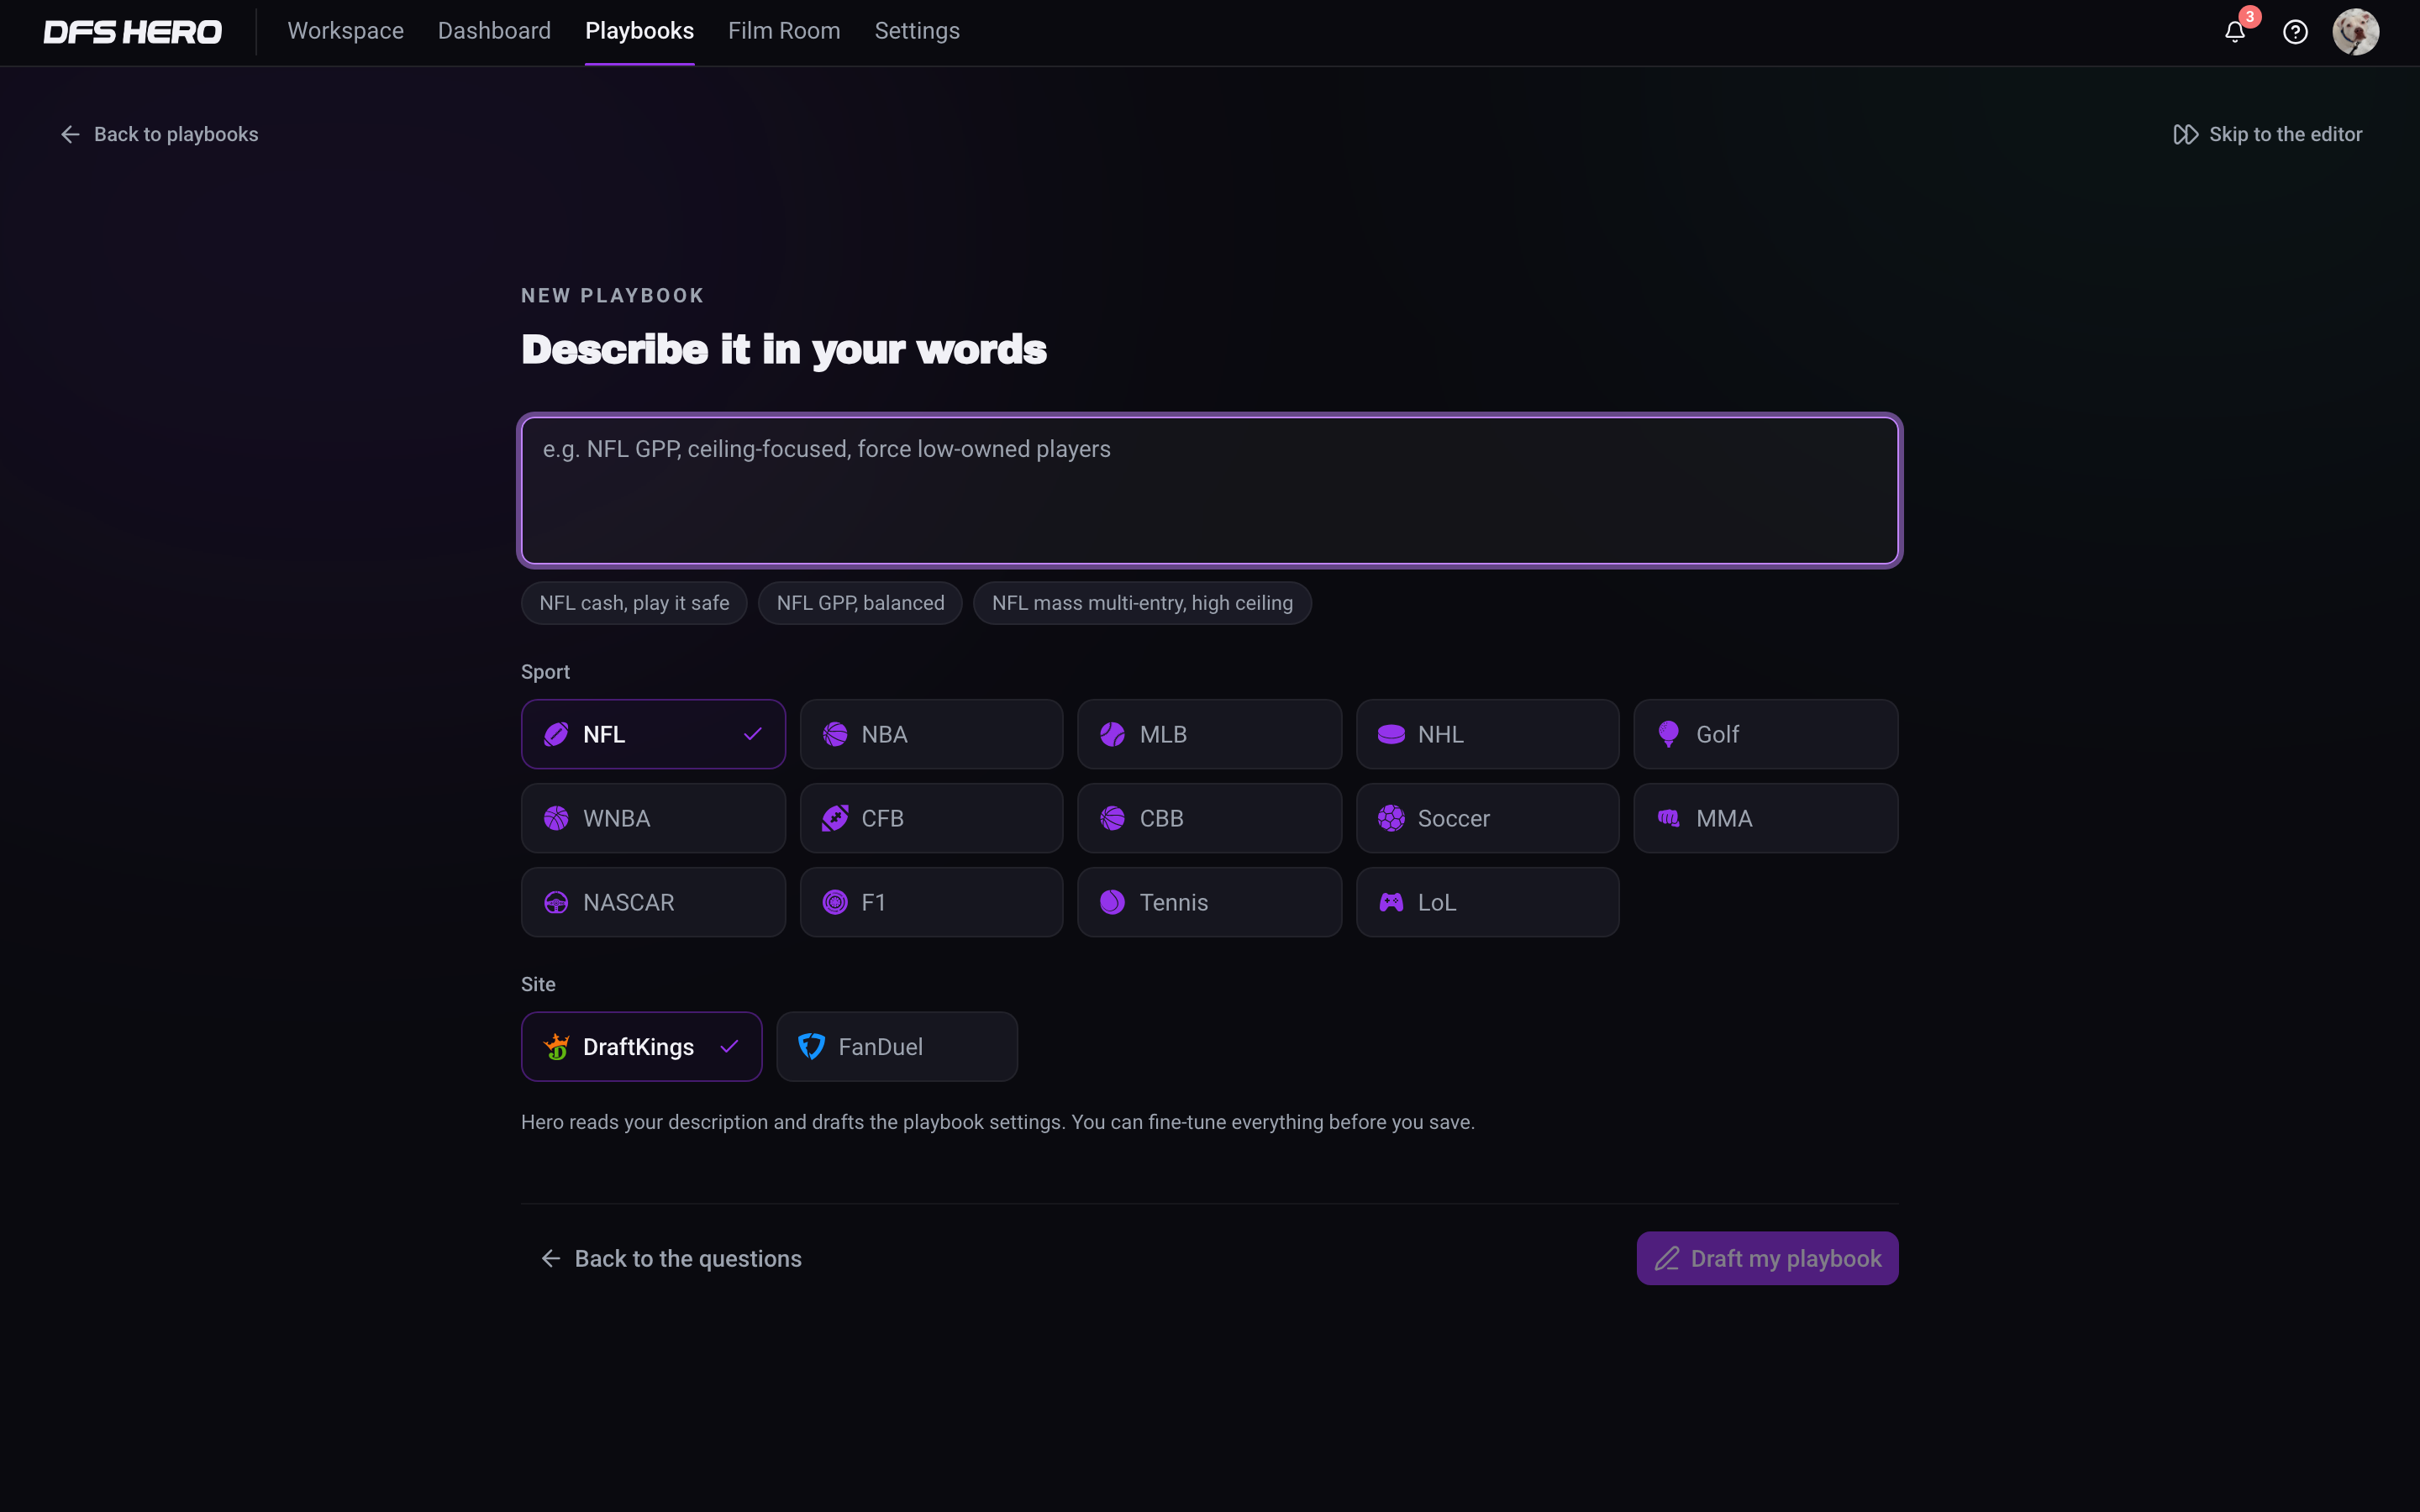Viewport: 2420px width, 1512px height.
Task: Open the help question mark icon
Action: click(2295, 32)
